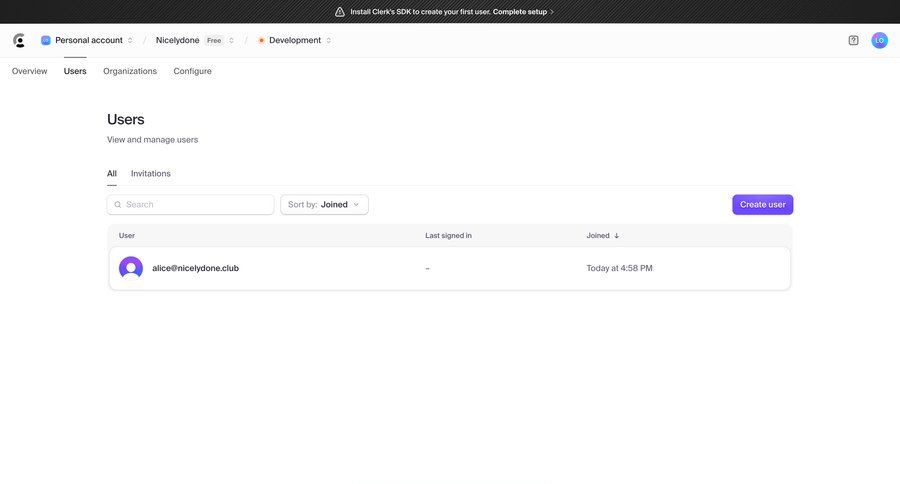Open the Configure tab
900x484 pixels.
192,71
